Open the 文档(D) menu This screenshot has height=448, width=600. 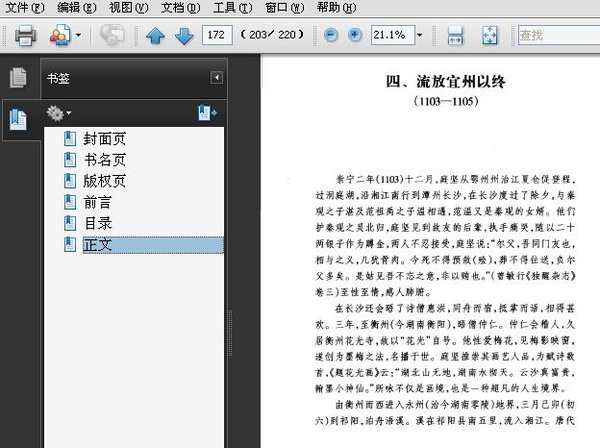pyautogui.click(x=180, y=7)
